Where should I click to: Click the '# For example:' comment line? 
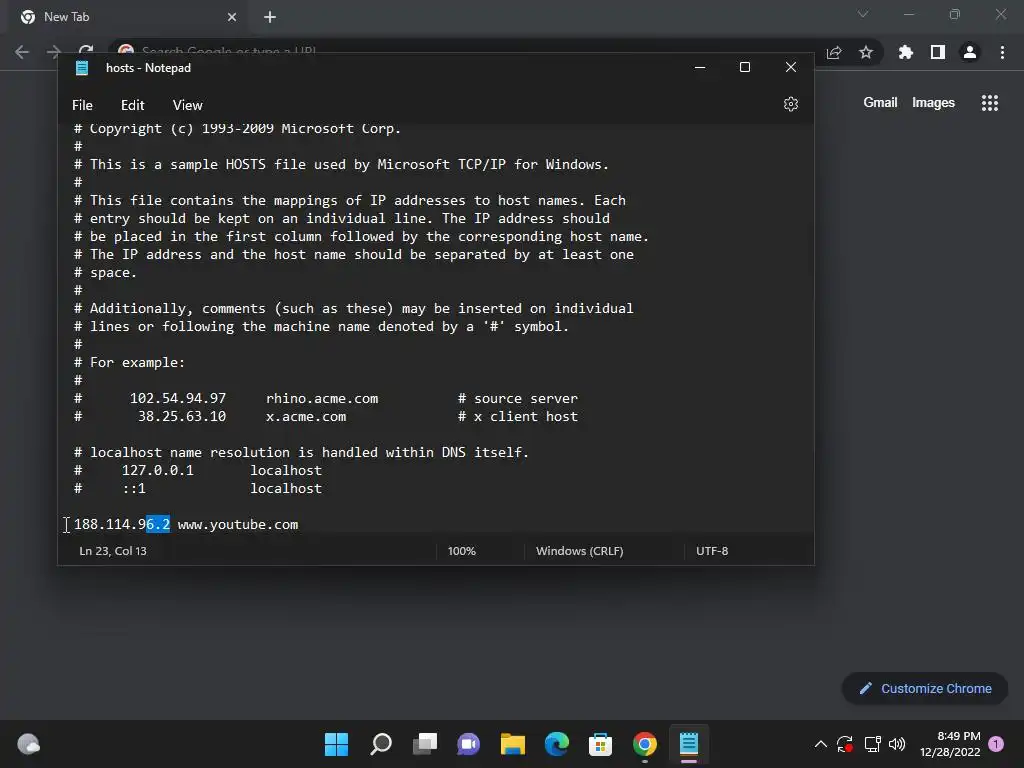(x=129, y=362)
